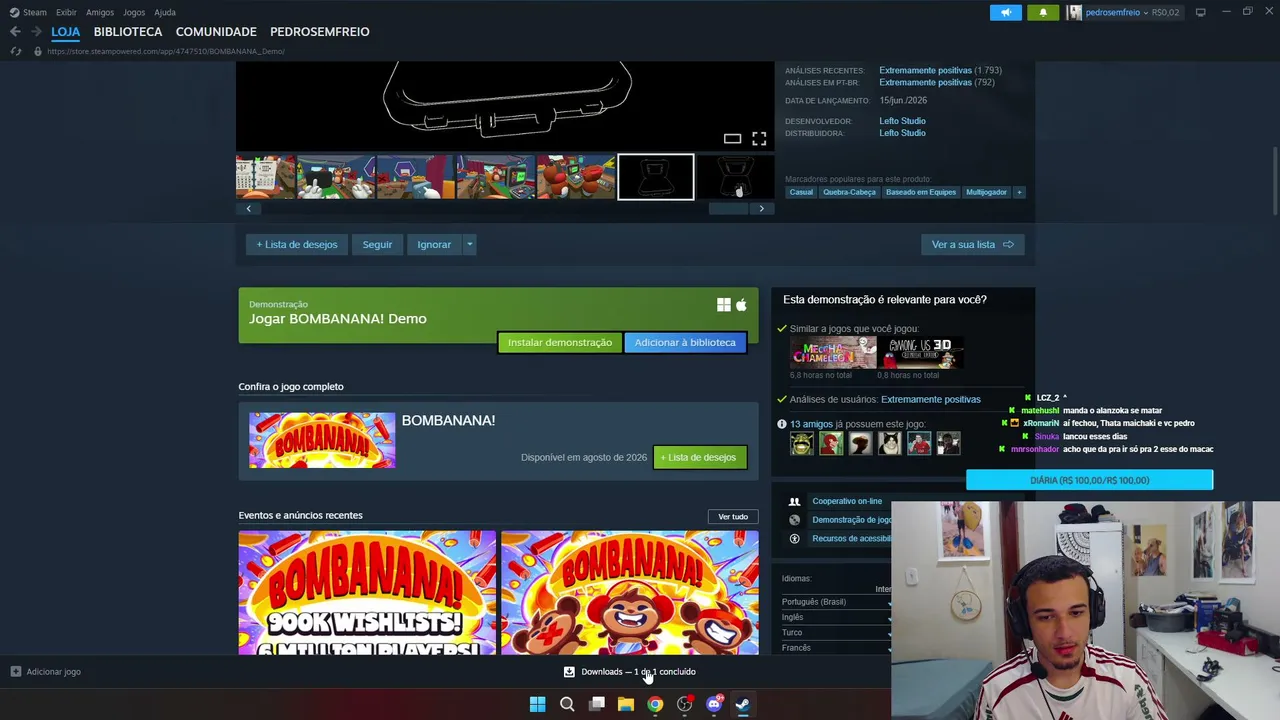Open PT-BR reviews Extremamente positivas link

(x=926, y=83)
